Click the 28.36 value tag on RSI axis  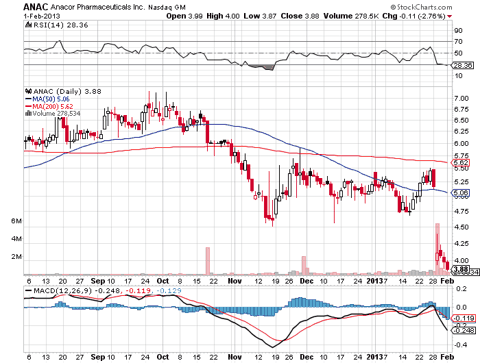(x=463, y=66)
